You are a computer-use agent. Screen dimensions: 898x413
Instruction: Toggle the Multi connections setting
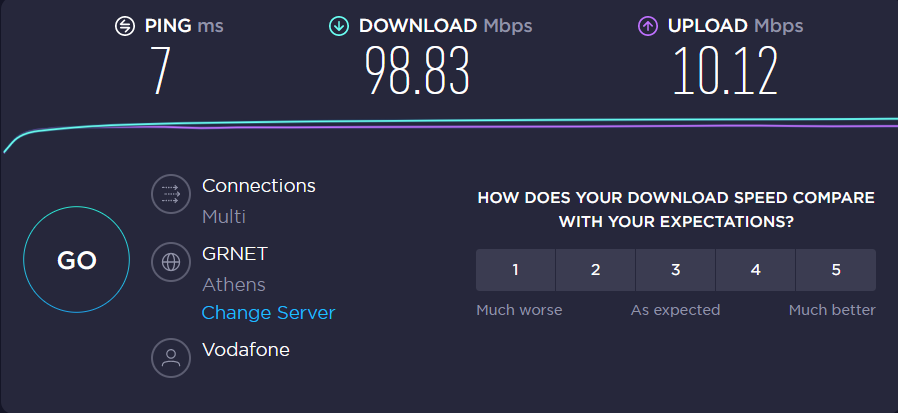click(224, 217)
